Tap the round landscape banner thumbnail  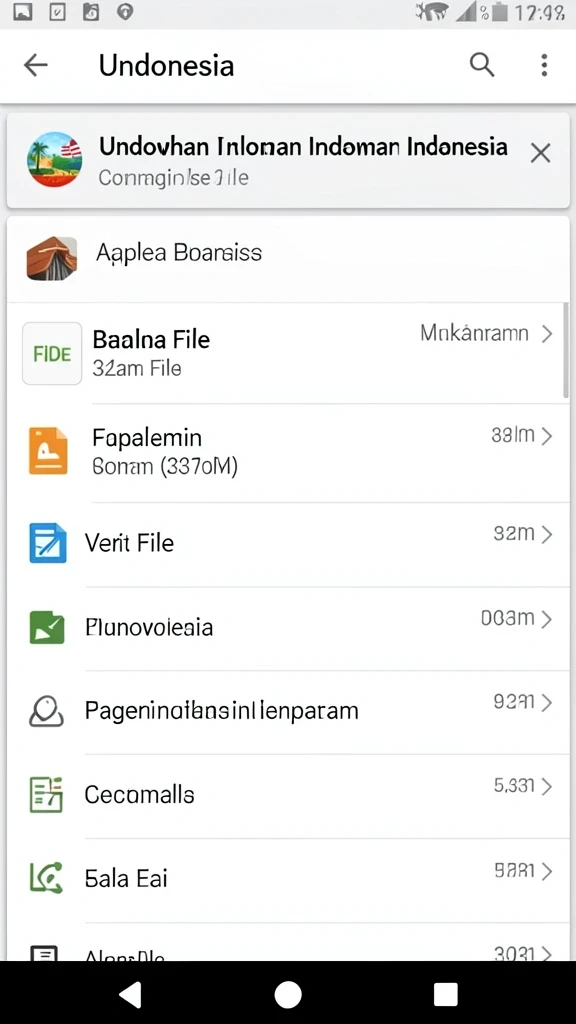tap(55, 160)
